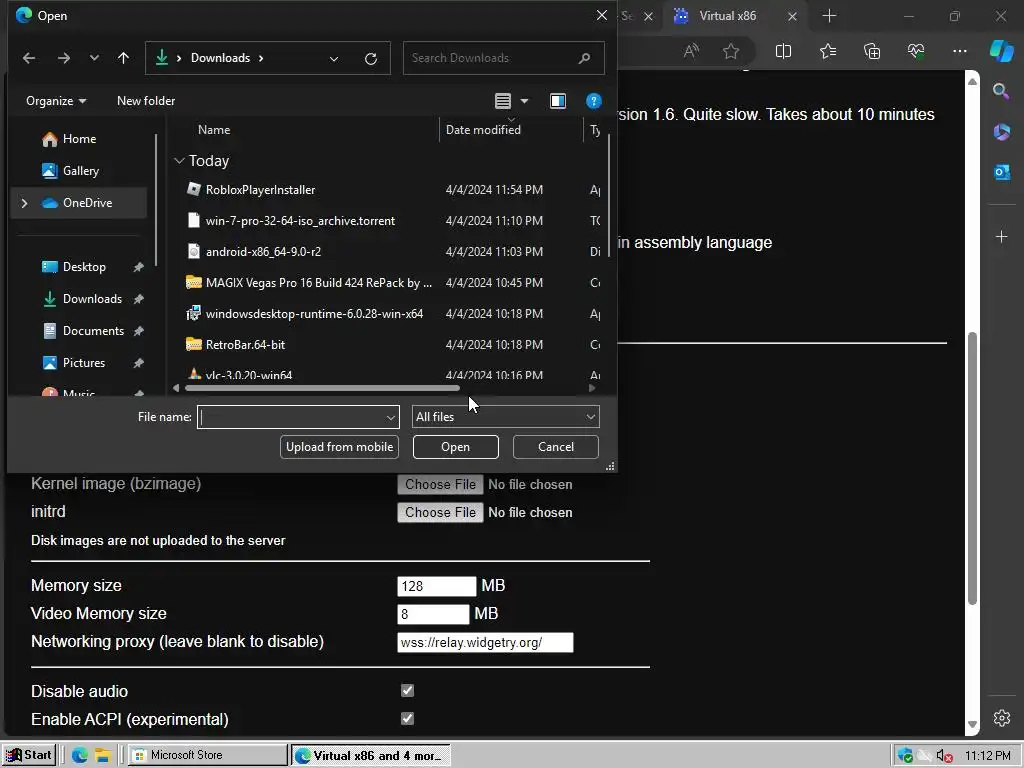The width and height of the screenshot is (1024, 768).
Task: Expand the File name history dropdown
Action: click(391, 417)
